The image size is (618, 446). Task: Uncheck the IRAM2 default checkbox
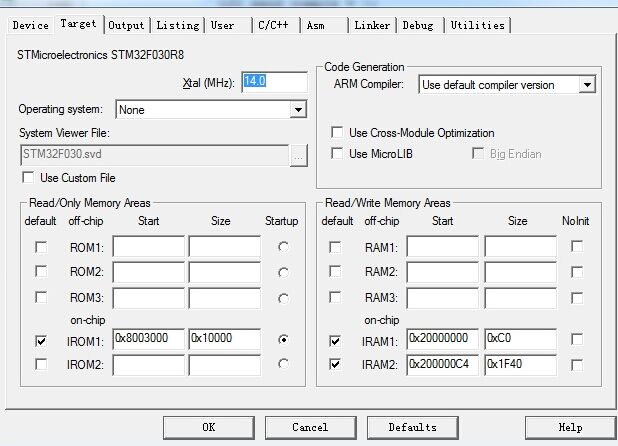(335, 364)
